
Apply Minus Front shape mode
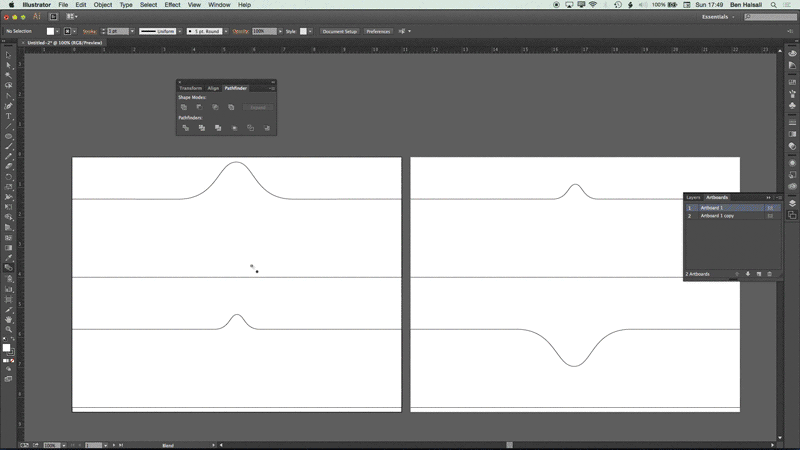[199, 107]
